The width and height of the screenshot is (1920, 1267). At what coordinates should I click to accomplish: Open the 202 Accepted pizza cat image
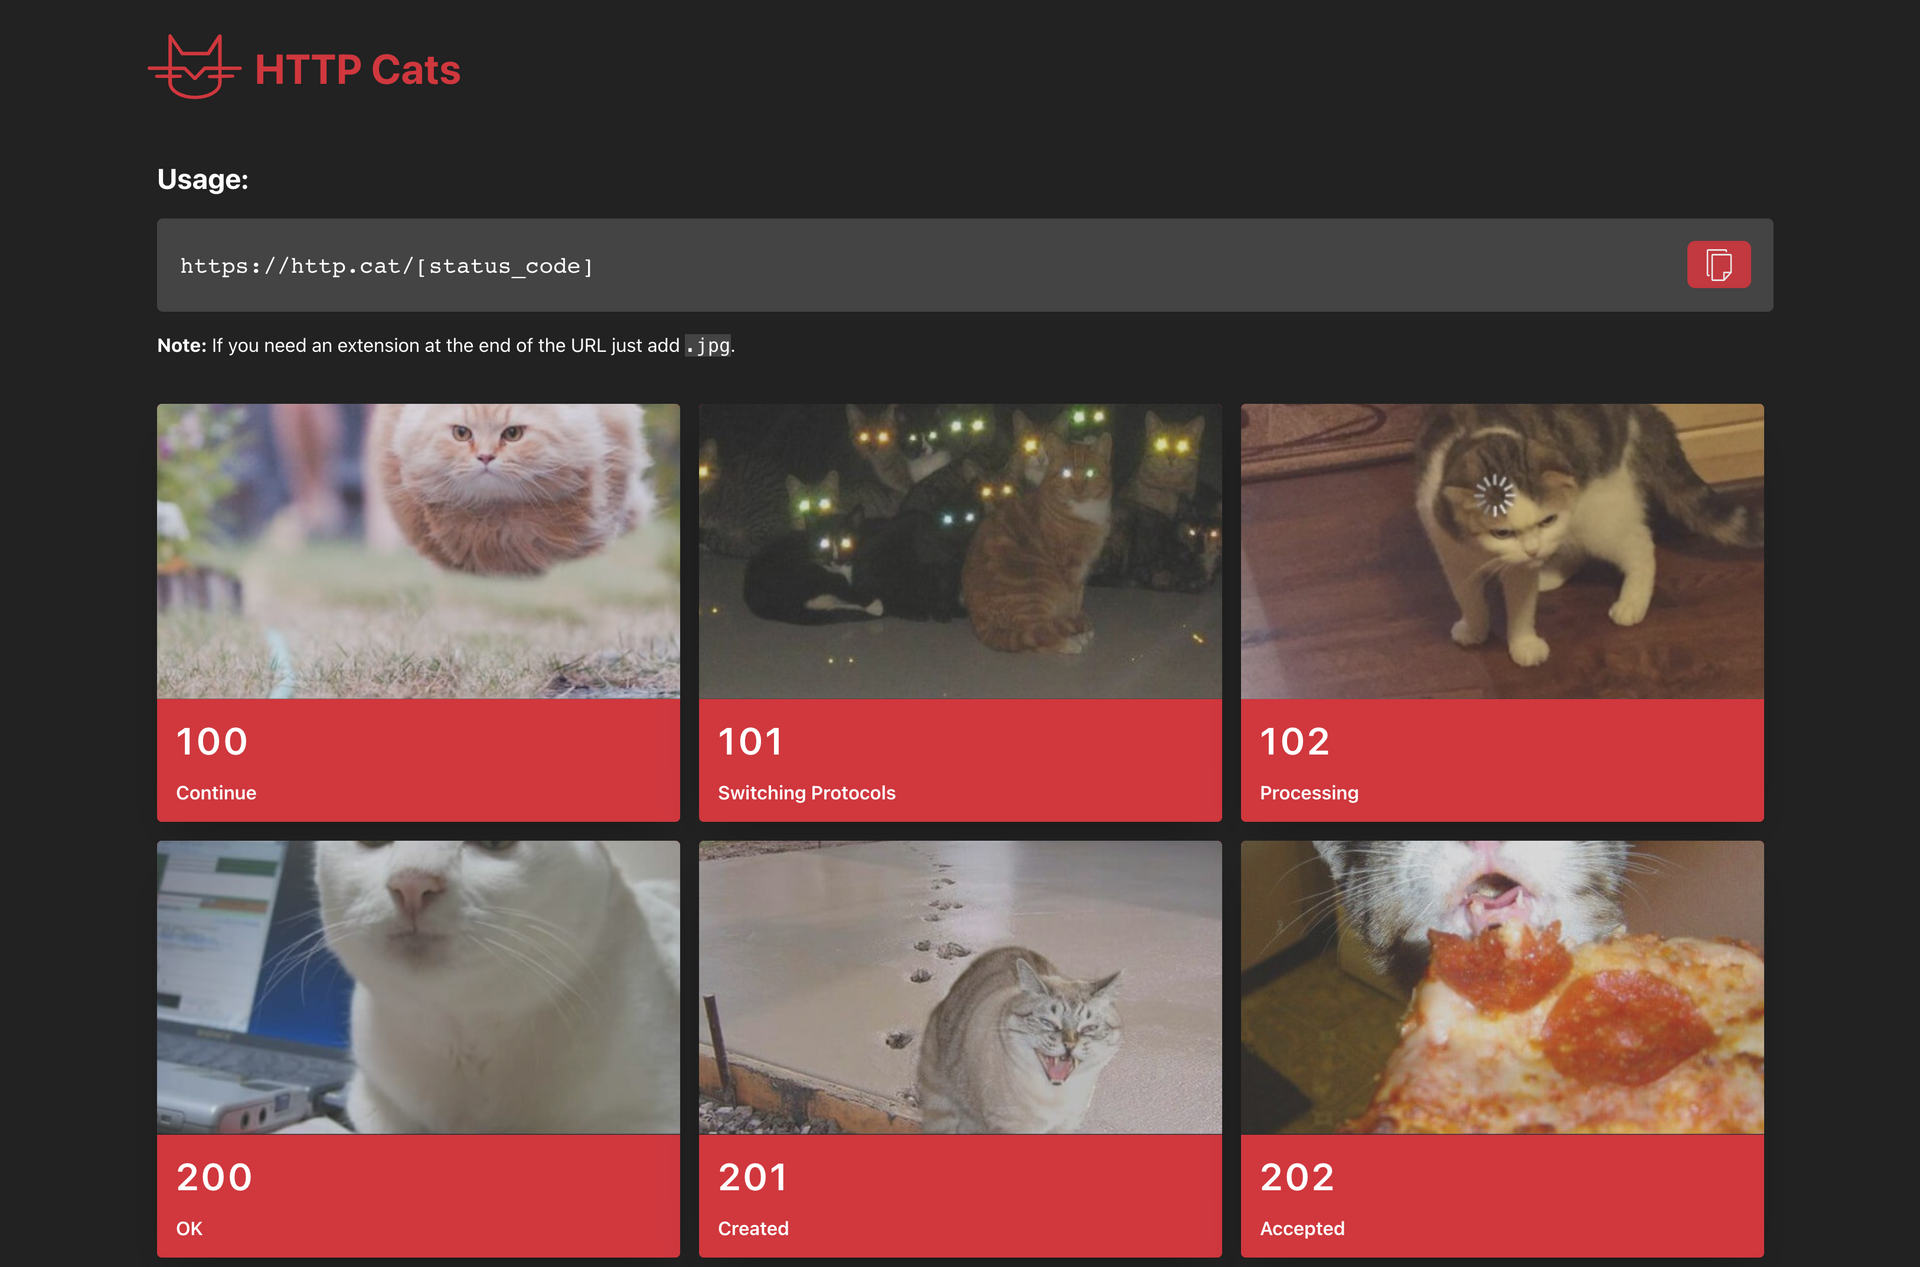[1502, 987]
